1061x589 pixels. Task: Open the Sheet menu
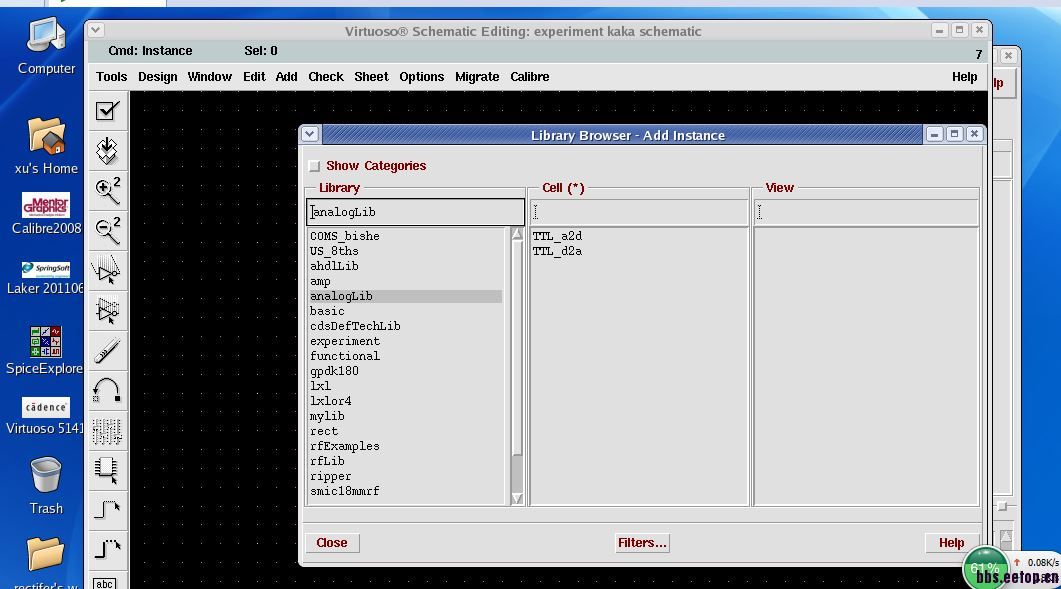[371, 77]
